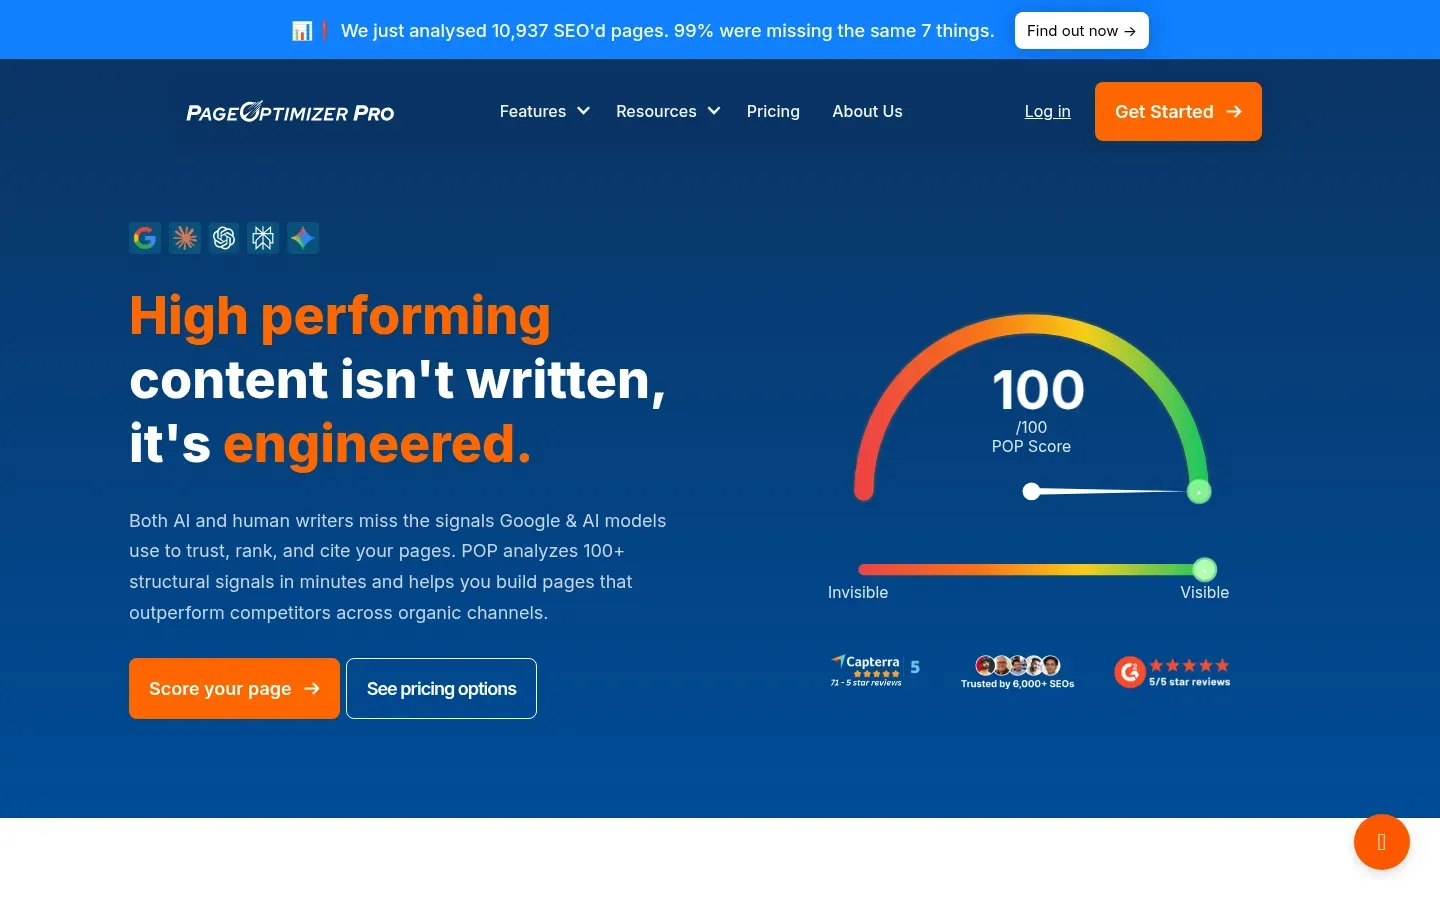Open the About Us page
The height and width of the screenshot is (900, 1440).
(x=867, y=111)
